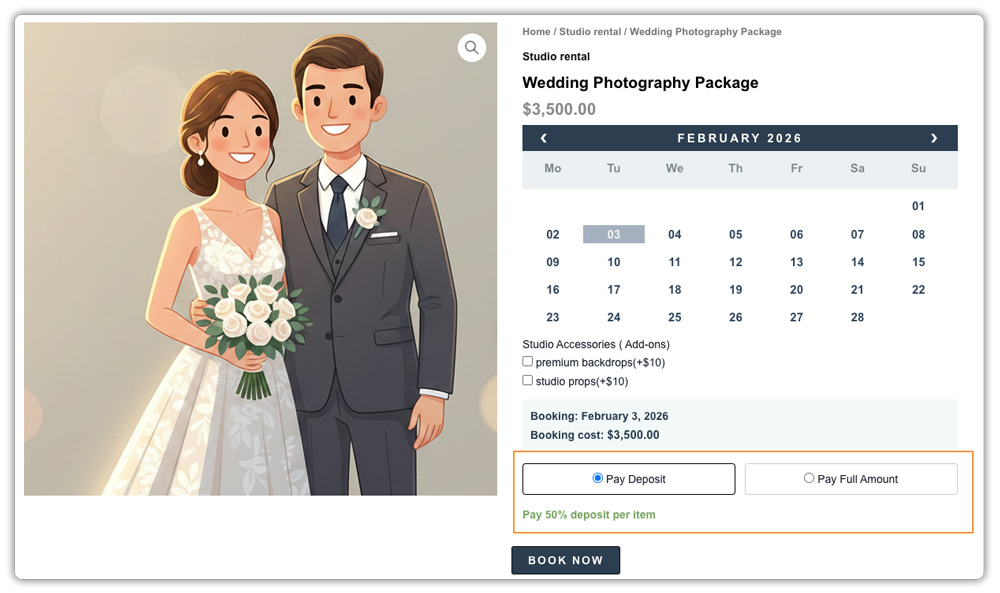Open the Wedding Photography Package breadcrumb
Viewport: 1000px width, 593px height.
705,31
